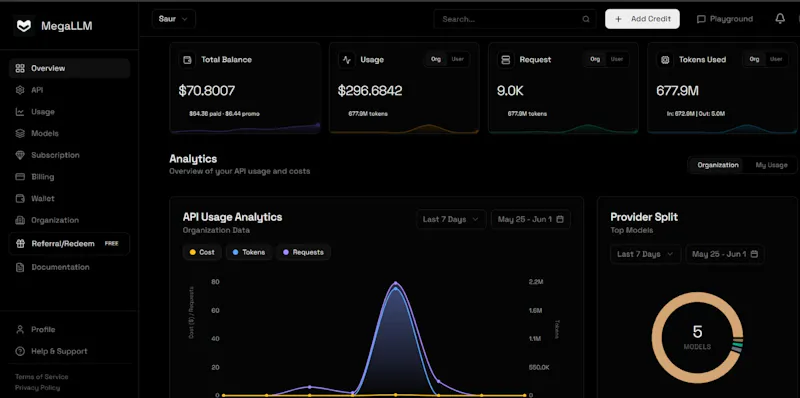Image resolution: width=800 pixels, height=398 pixels.
Task: Click the $70.8007 total balance value
Action: click(207, 91)
